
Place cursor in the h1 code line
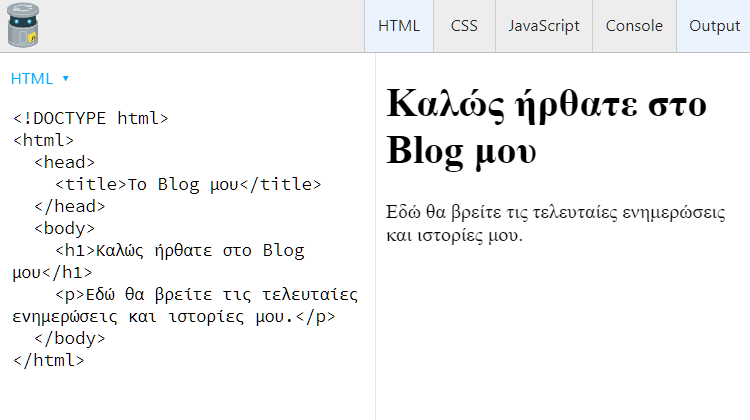pos(158,261)
